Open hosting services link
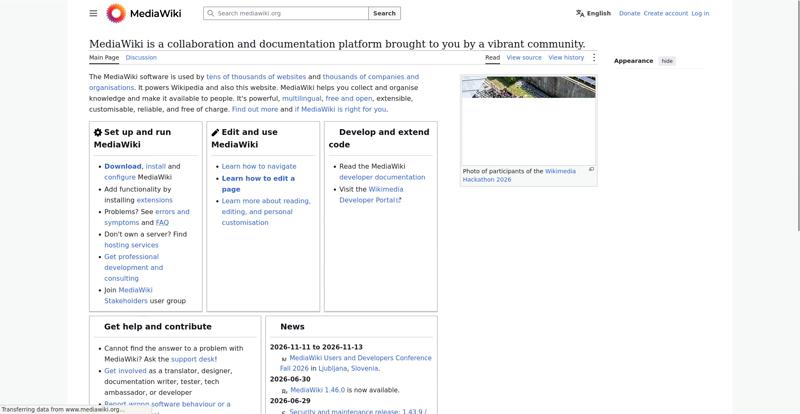This screenshot has height=414, width=800. 131,245
